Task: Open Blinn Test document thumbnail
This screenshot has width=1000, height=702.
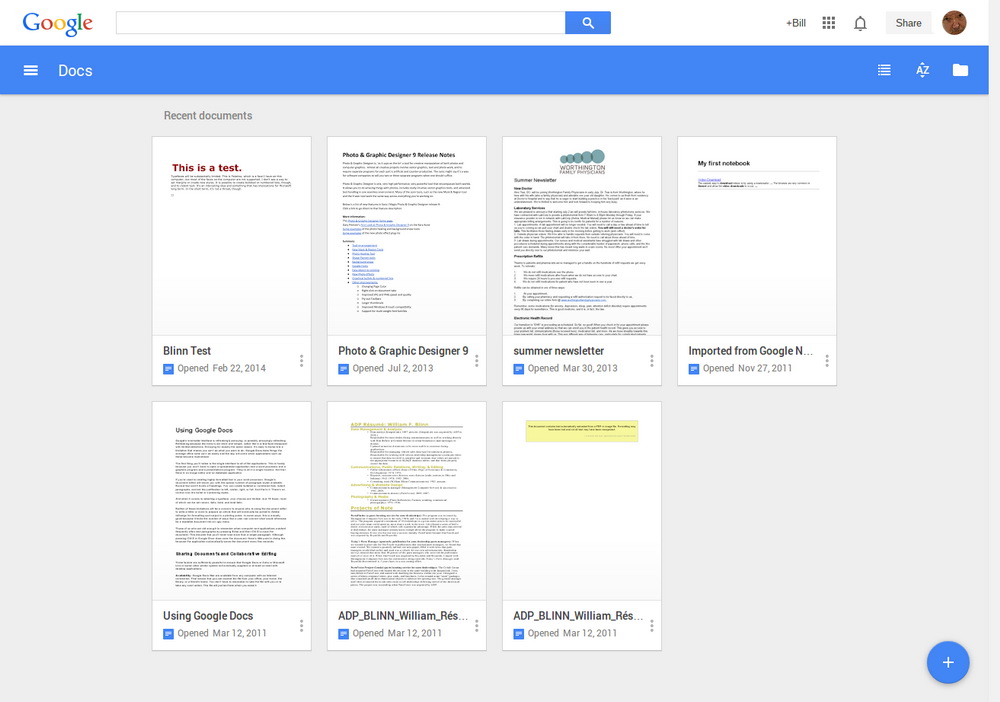Action: coord(232,236)
